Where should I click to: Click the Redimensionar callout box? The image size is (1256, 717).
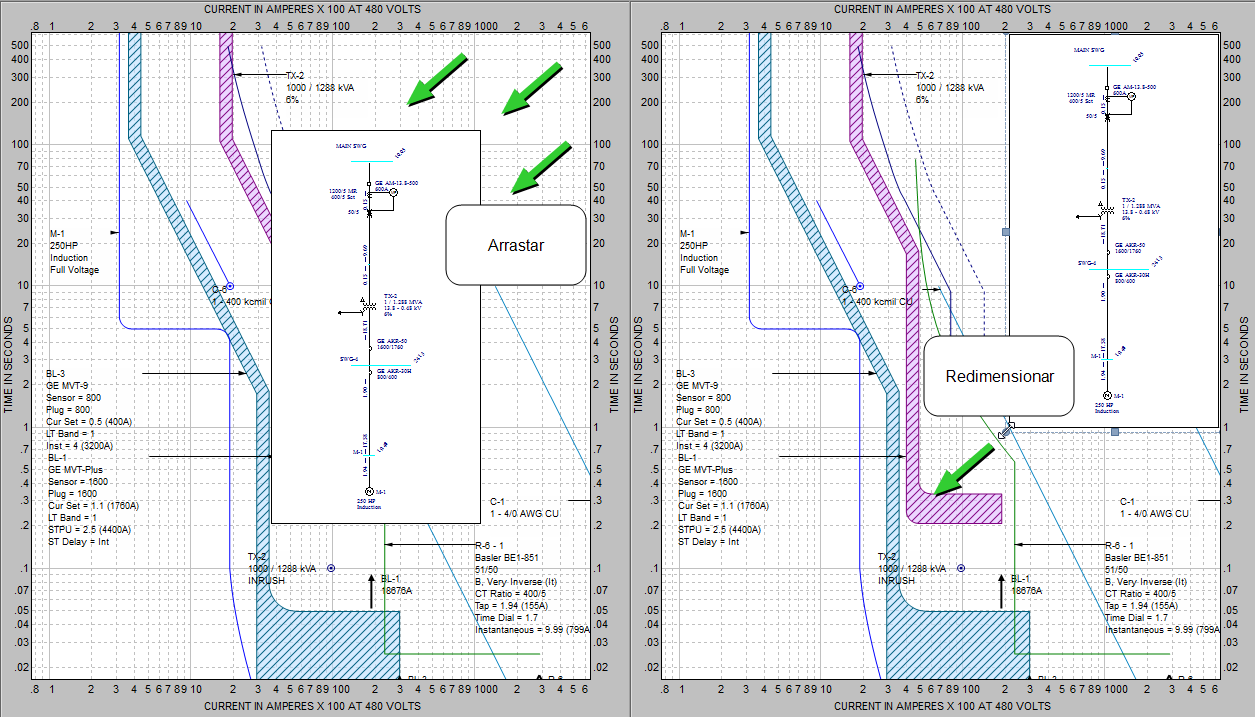(x=998, y=376)
